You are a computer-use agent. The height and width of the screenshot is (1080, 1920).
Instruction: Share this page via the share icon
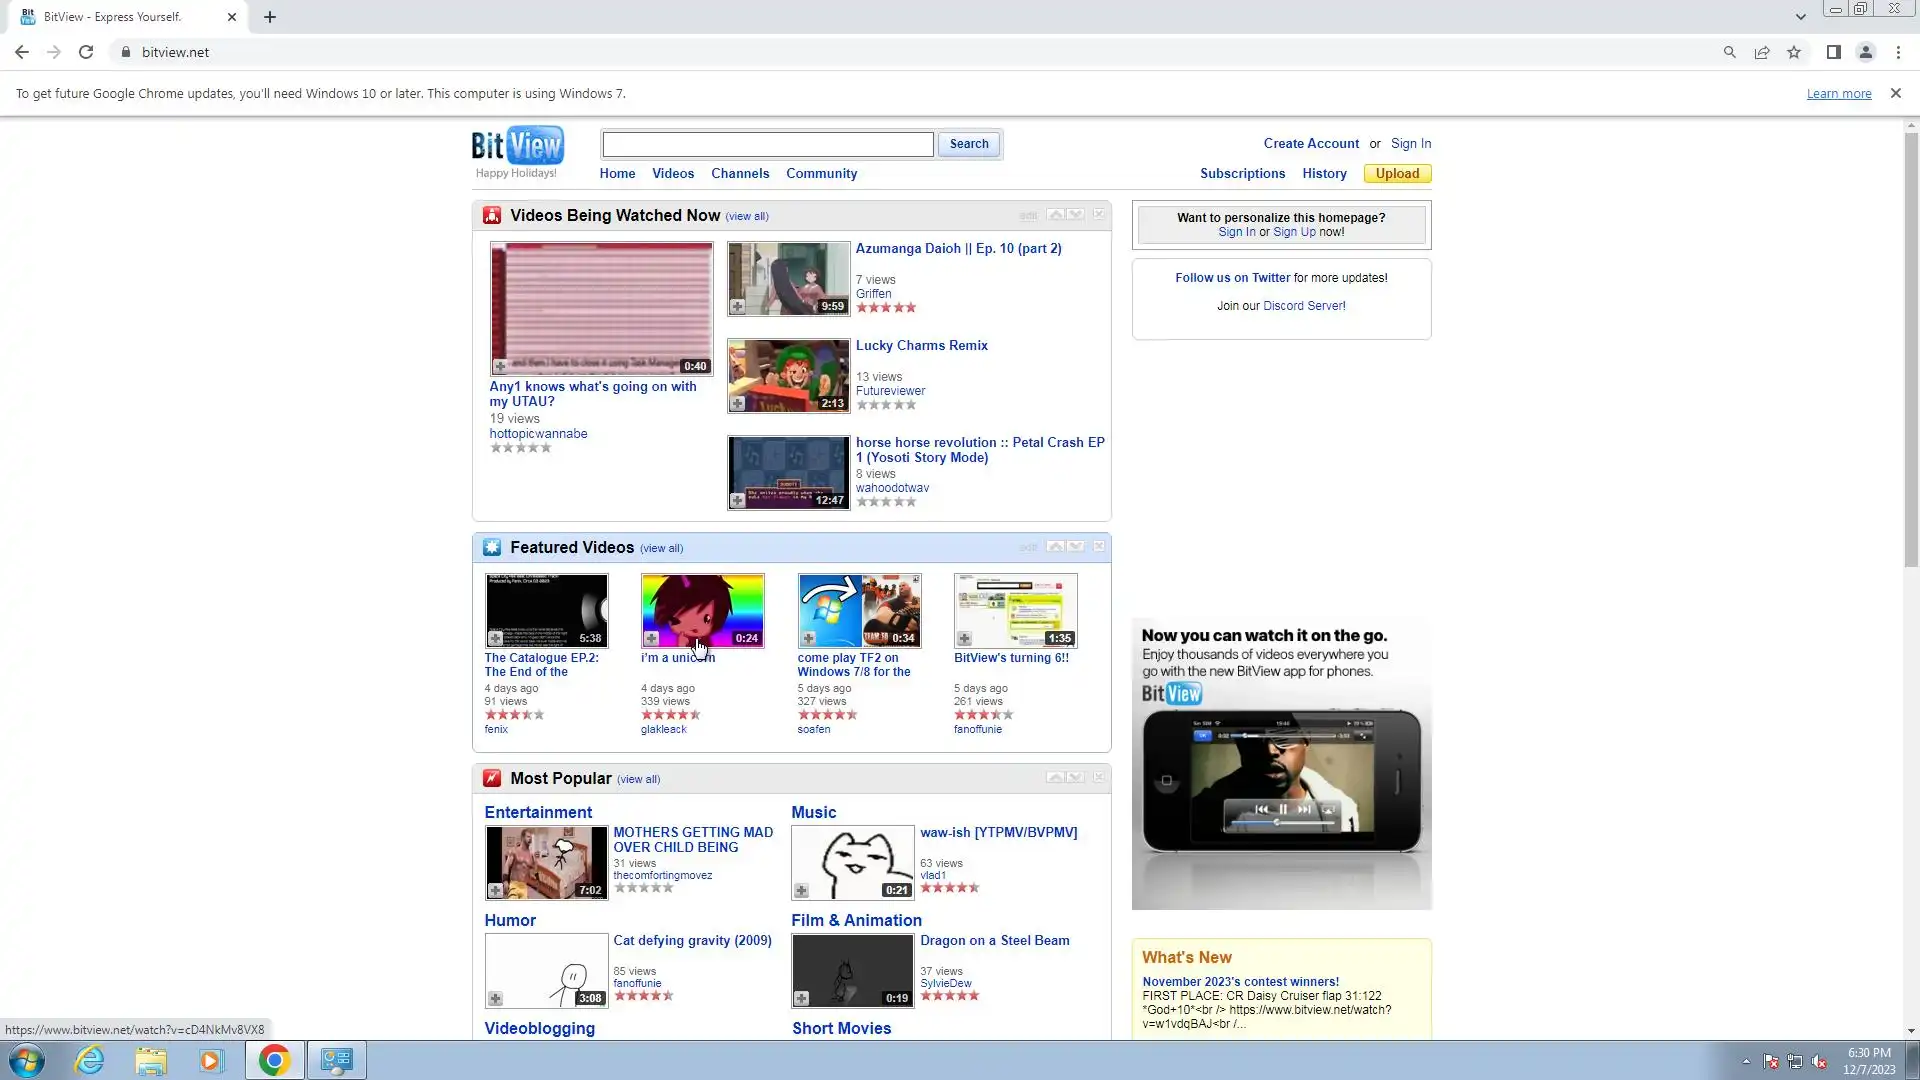pyautogui.click(x=1762, y=52)
